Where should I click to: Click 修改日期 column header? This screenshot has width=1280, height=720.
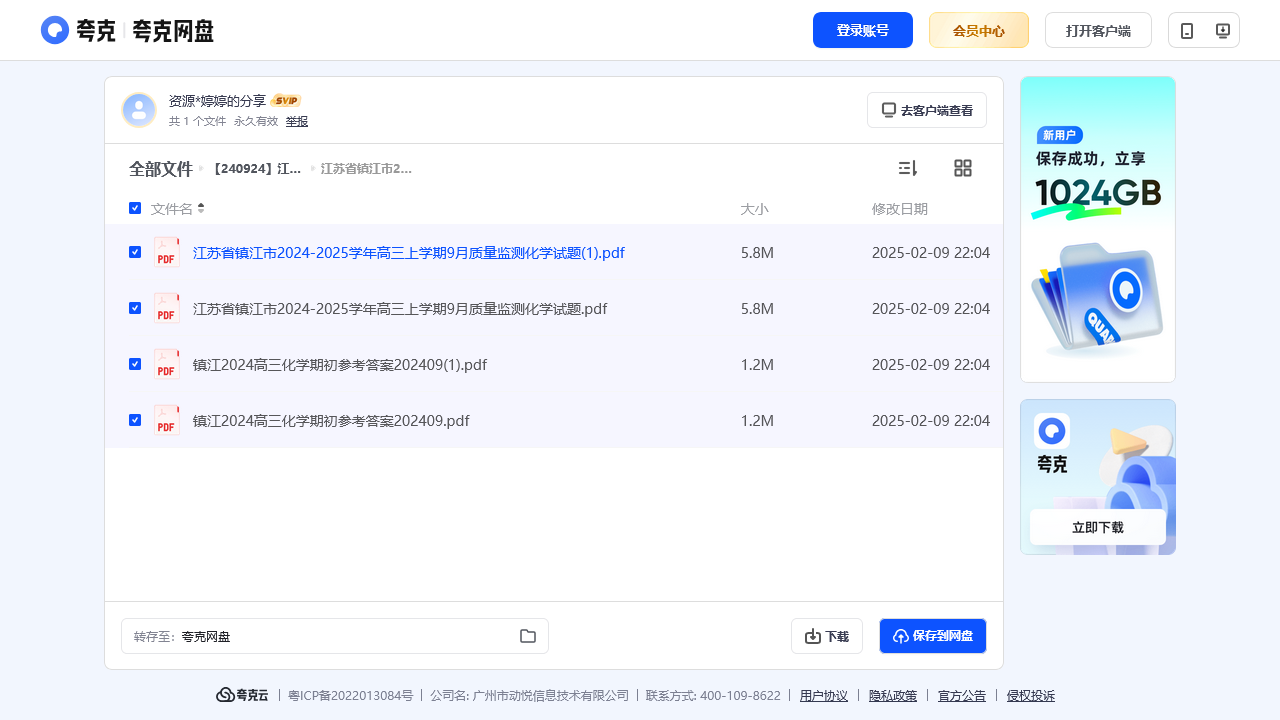[x=900, y=209]
